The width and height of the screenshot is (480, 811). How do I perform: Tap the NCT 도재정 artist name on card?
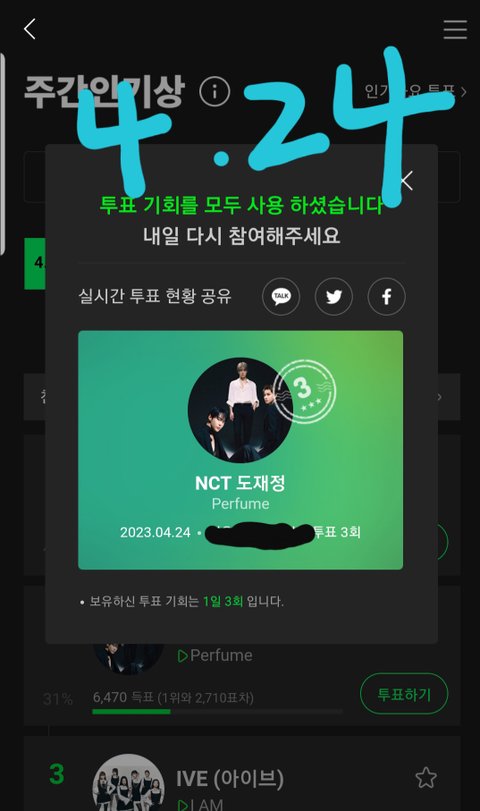(240, 483)
